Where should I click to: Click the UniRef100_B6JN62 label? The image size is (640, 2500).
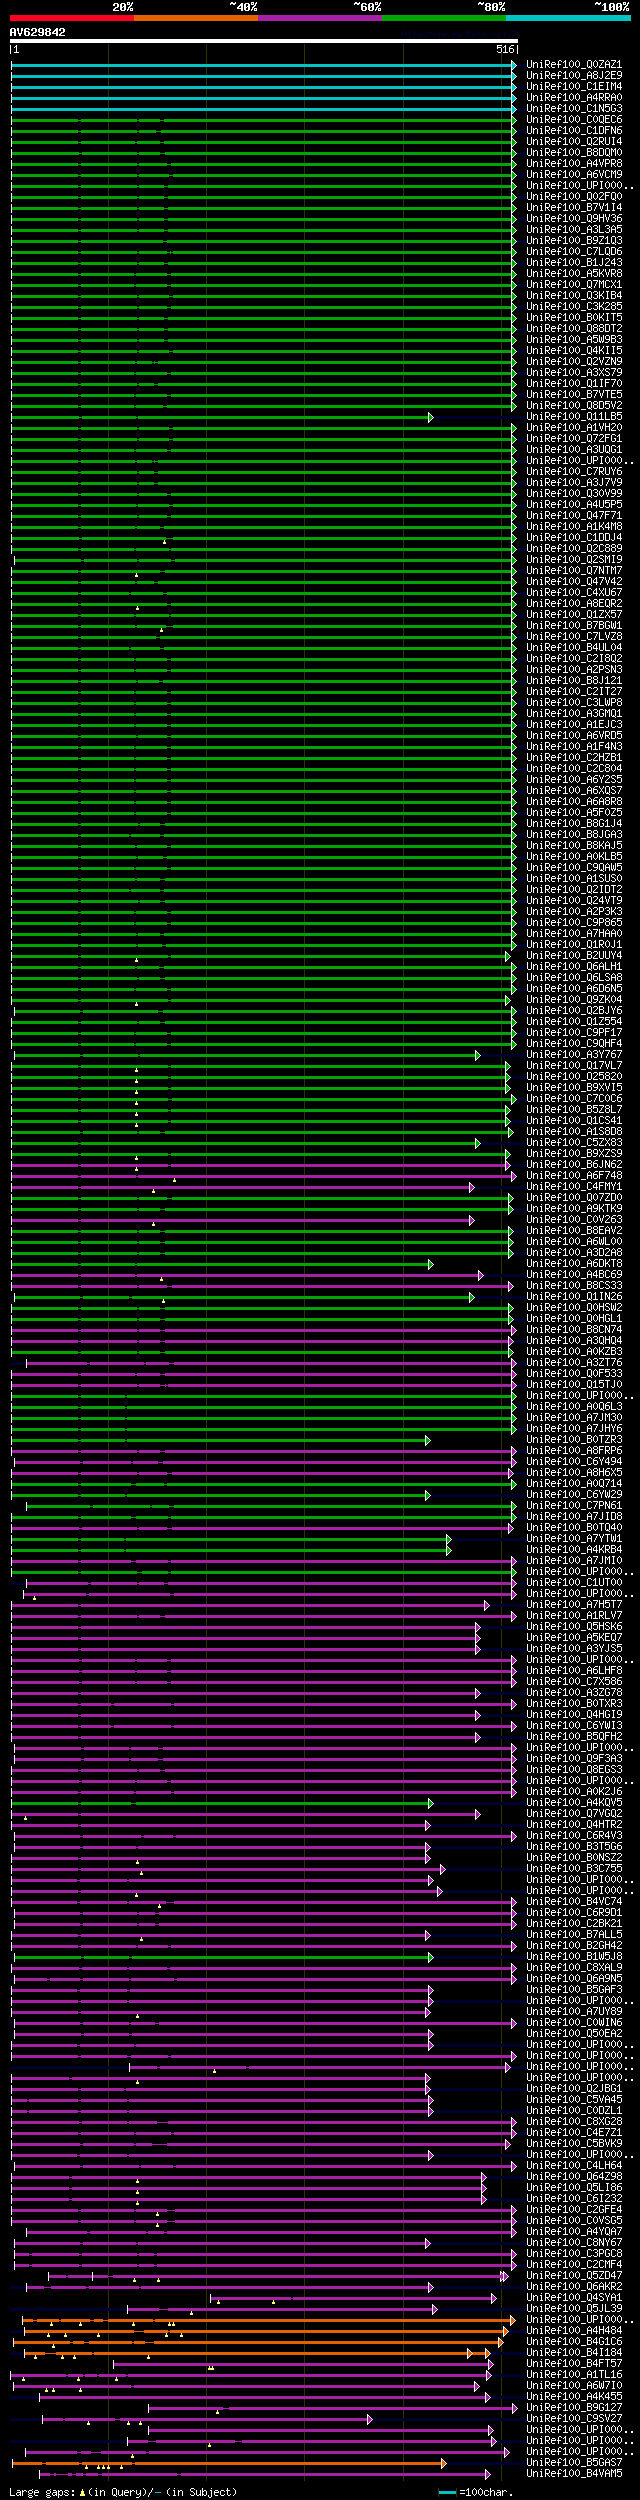click(x=574, y=1165)
